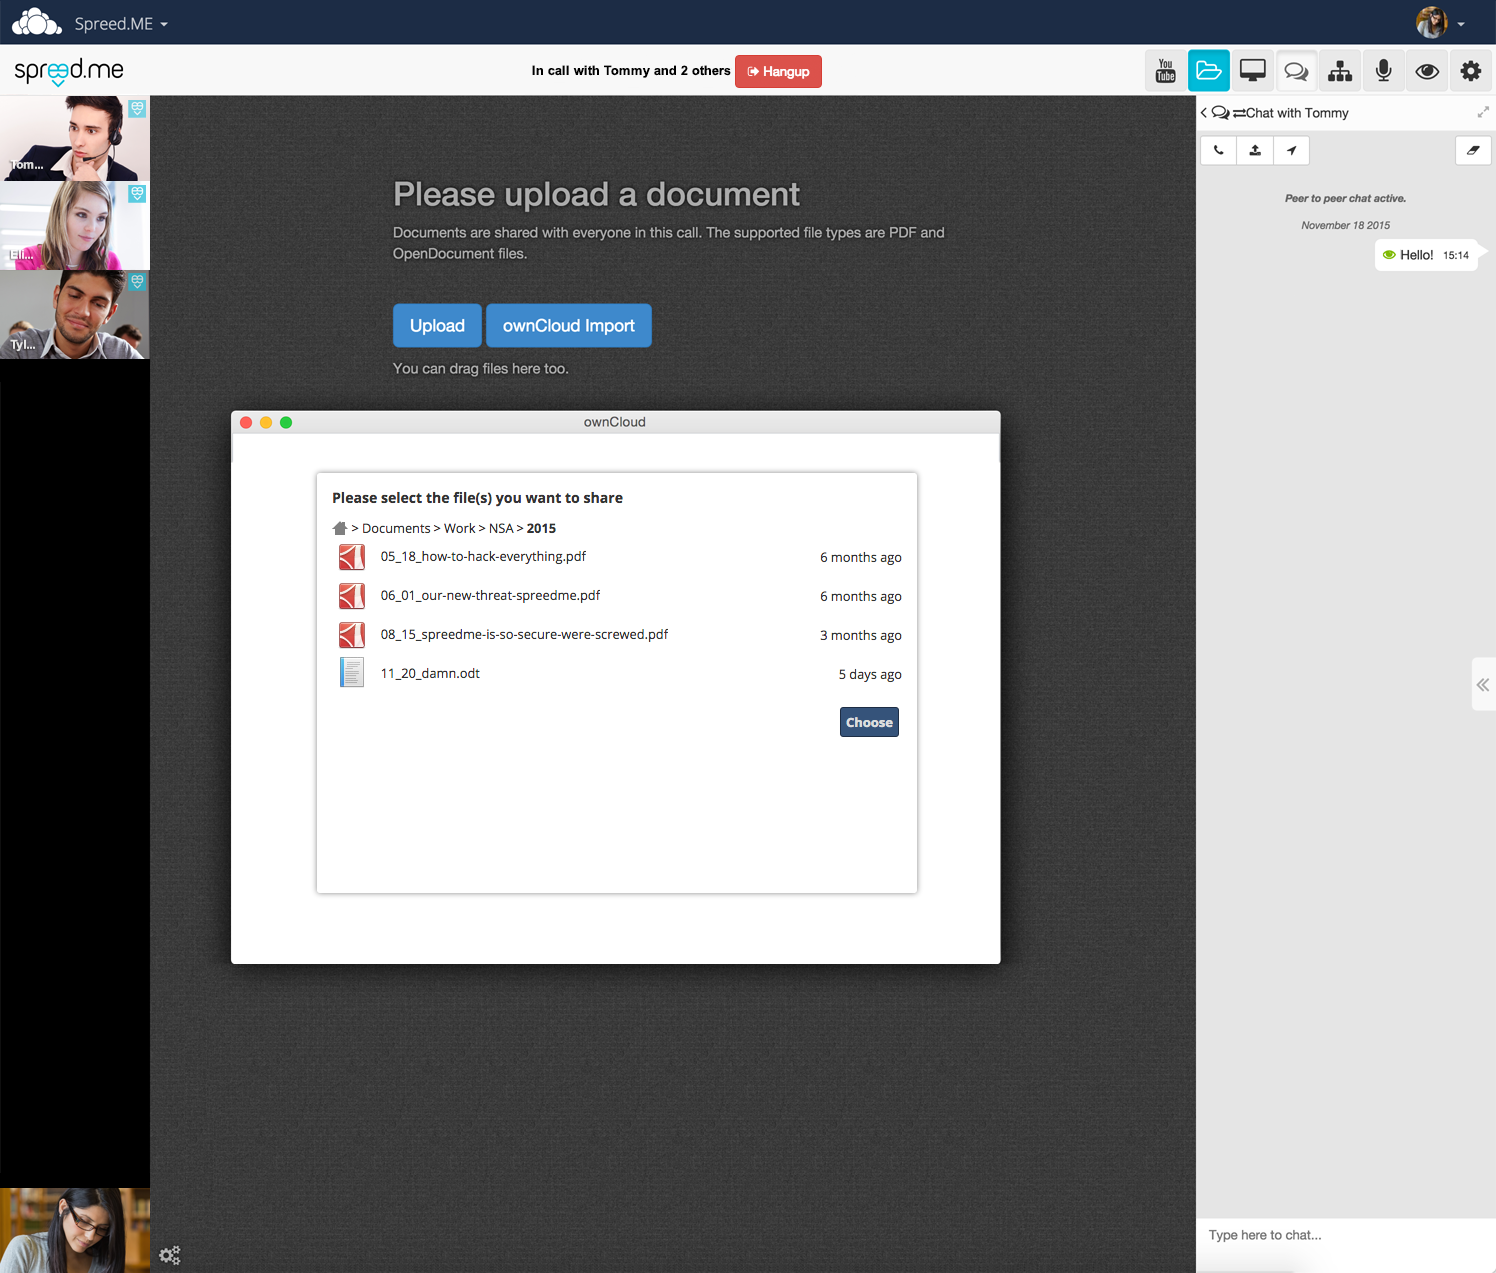
Task: Navigate to Documents in breadcrumb
Action: click(x=396, y=528)
